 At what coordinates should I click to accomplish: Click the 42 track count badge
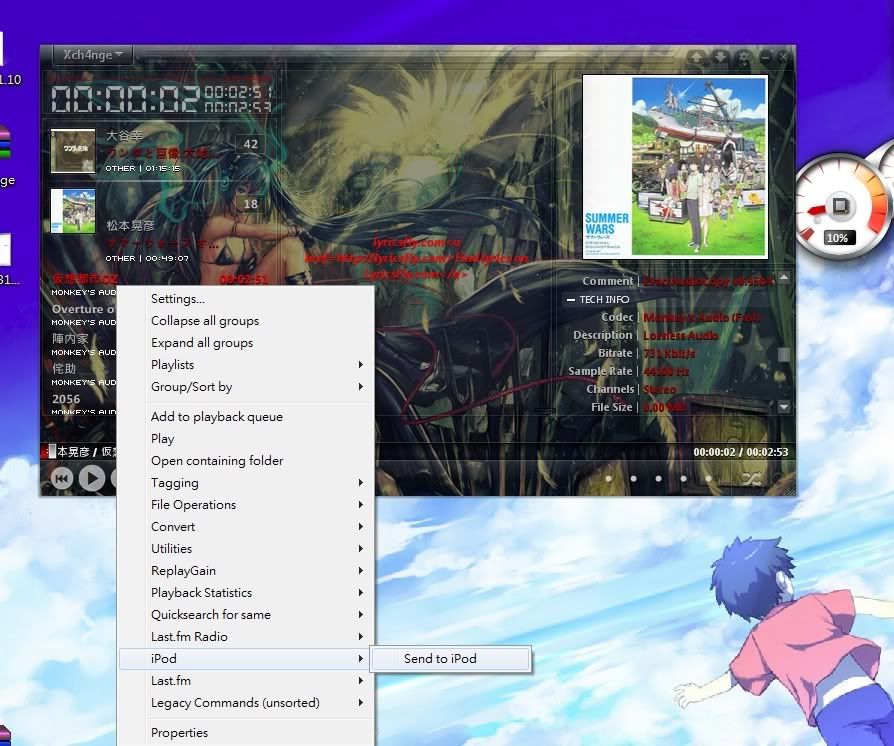click(251, 144)
